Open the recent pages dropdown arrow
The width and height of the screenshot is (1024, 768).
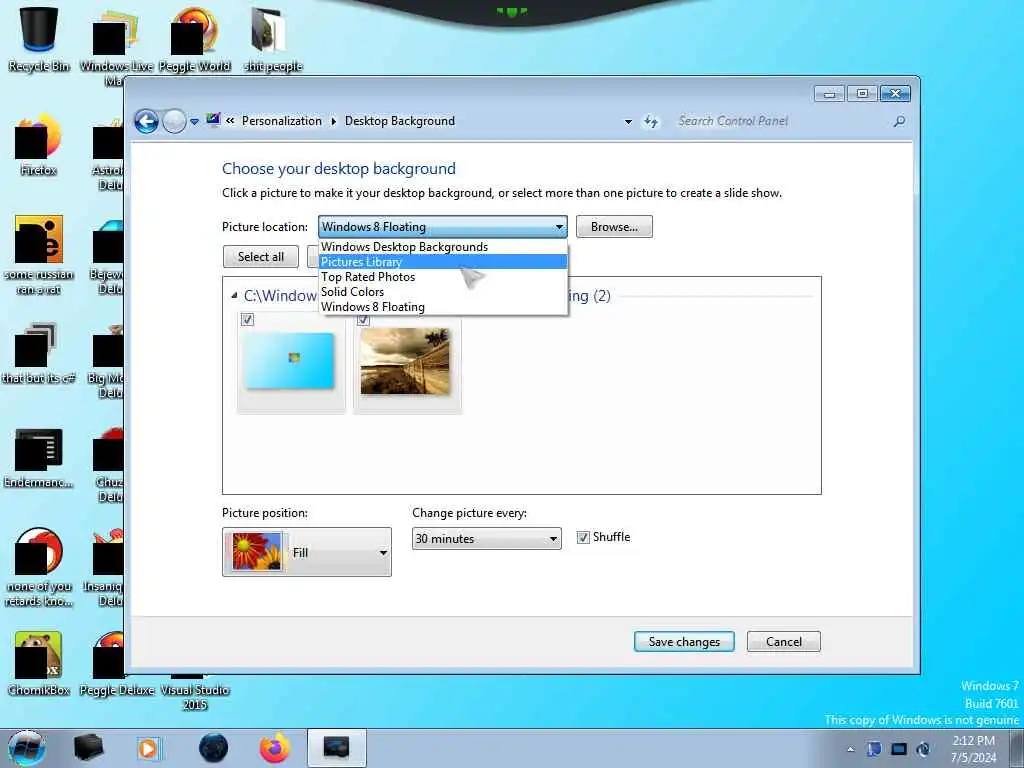194,122
